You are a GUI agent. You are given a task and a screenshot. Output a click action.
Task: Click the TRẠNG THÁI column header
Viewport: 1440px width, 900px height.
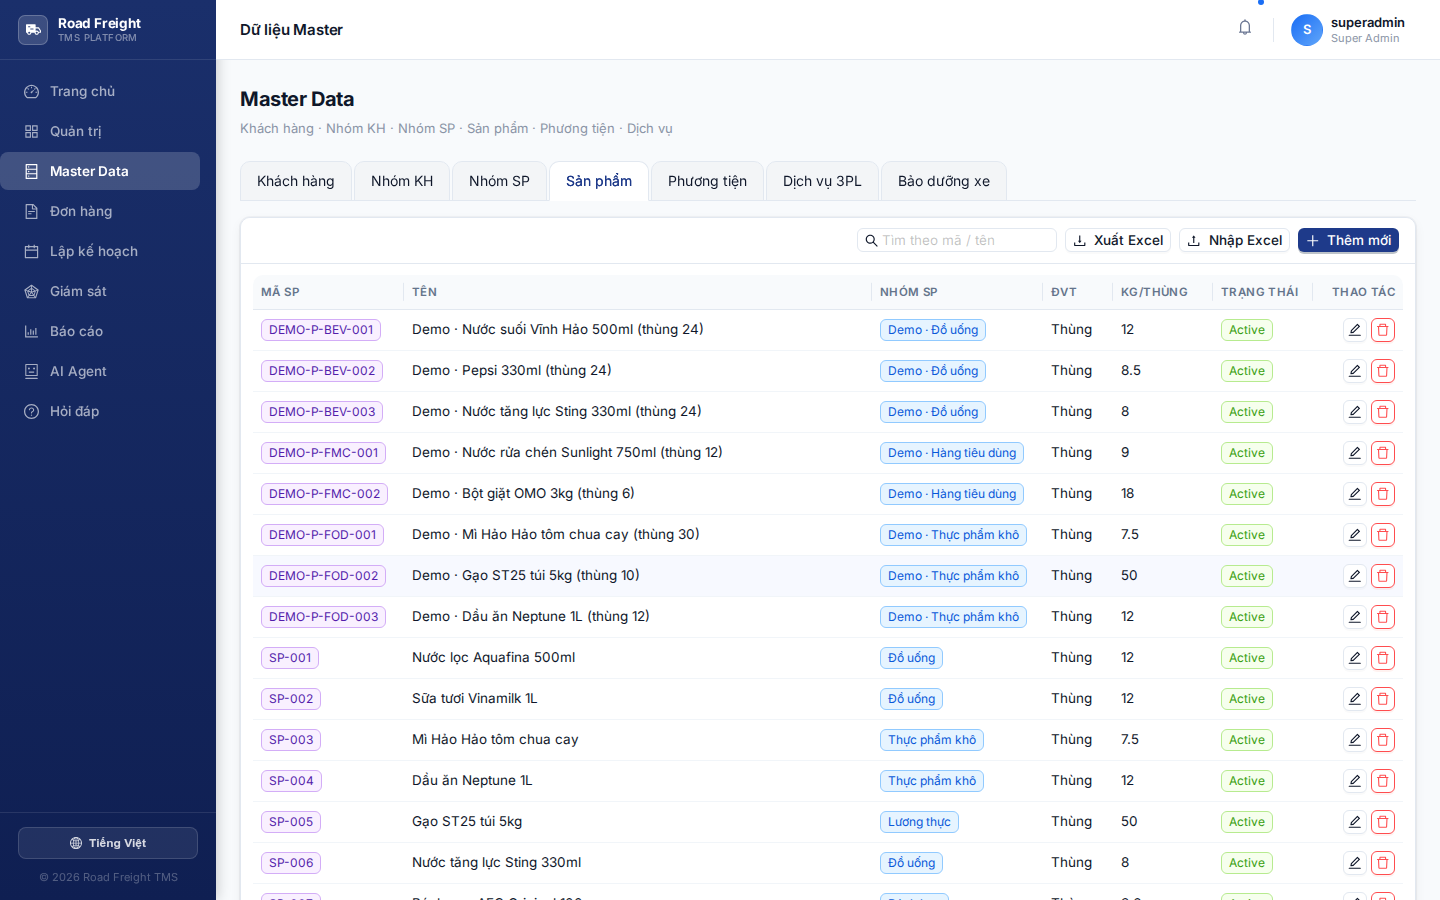point(1260,292)
